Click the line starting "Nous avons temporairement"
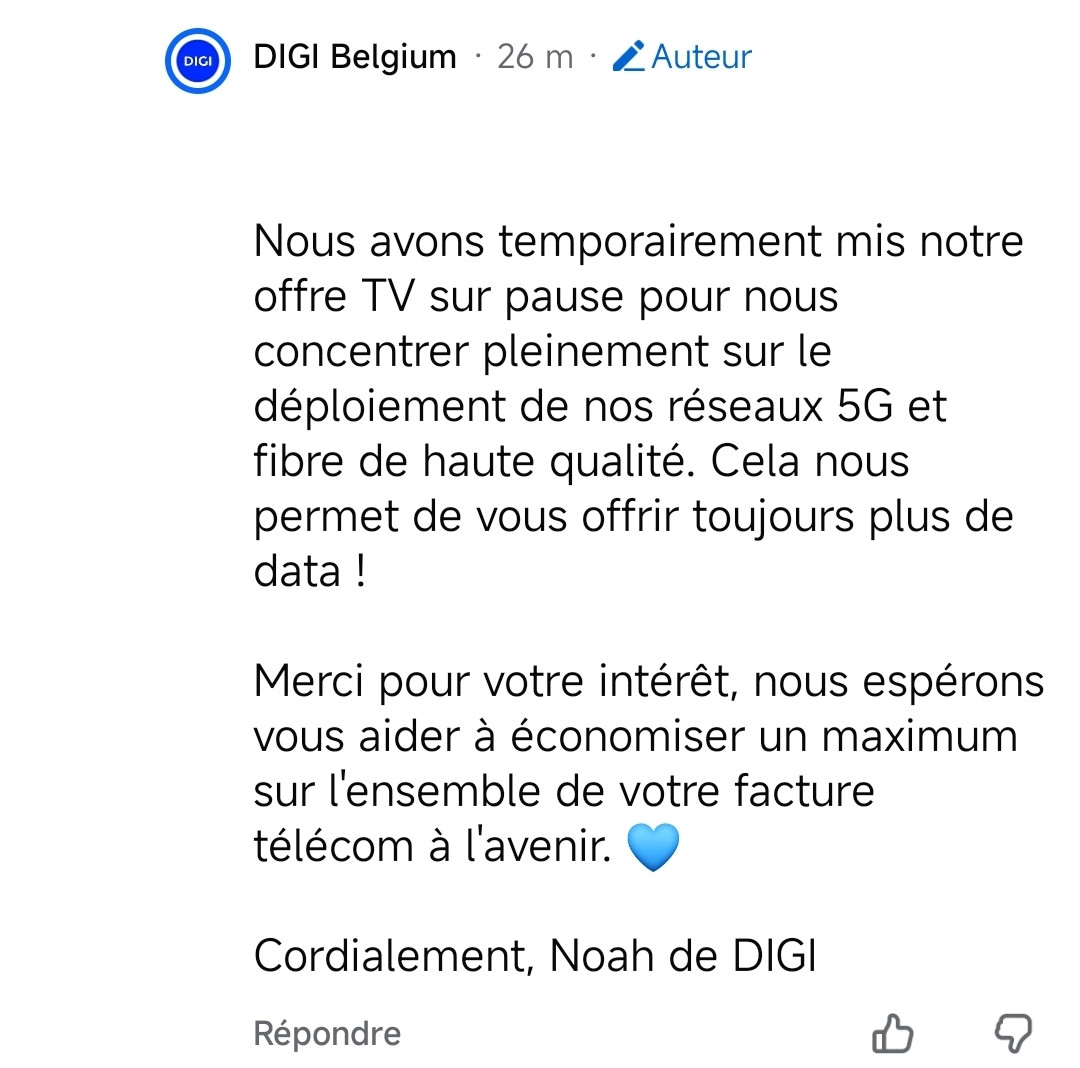Viewport: 1080px width, 1068px height. 638,241
